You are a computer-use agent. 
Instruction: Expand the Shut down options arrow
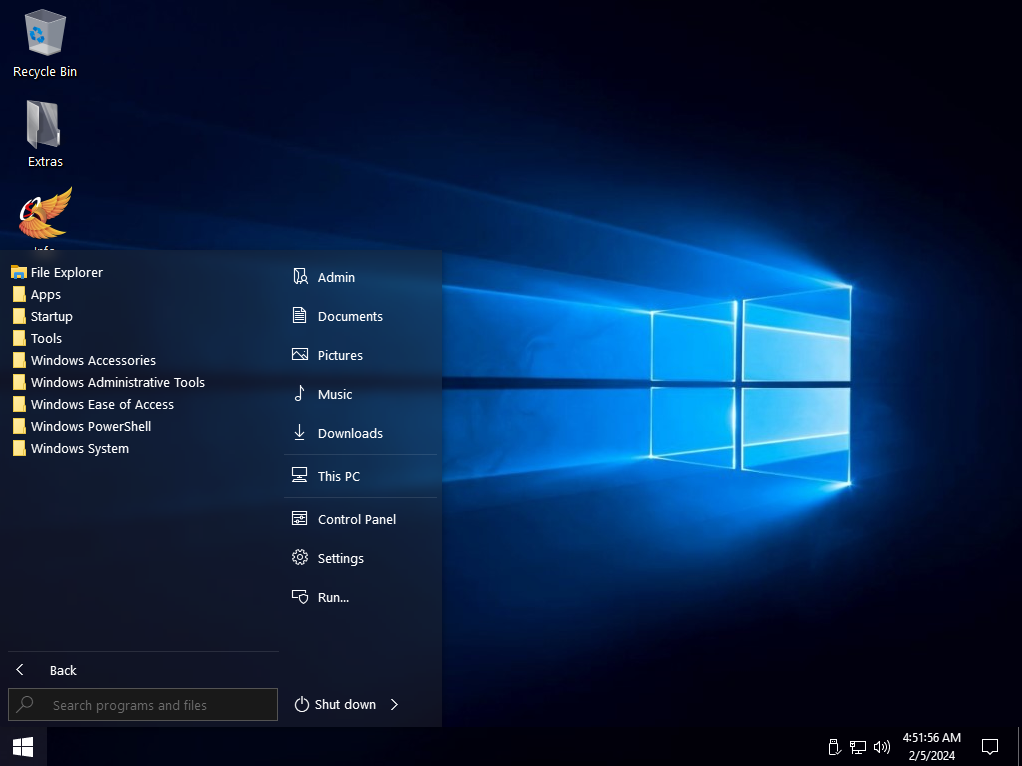394,704
